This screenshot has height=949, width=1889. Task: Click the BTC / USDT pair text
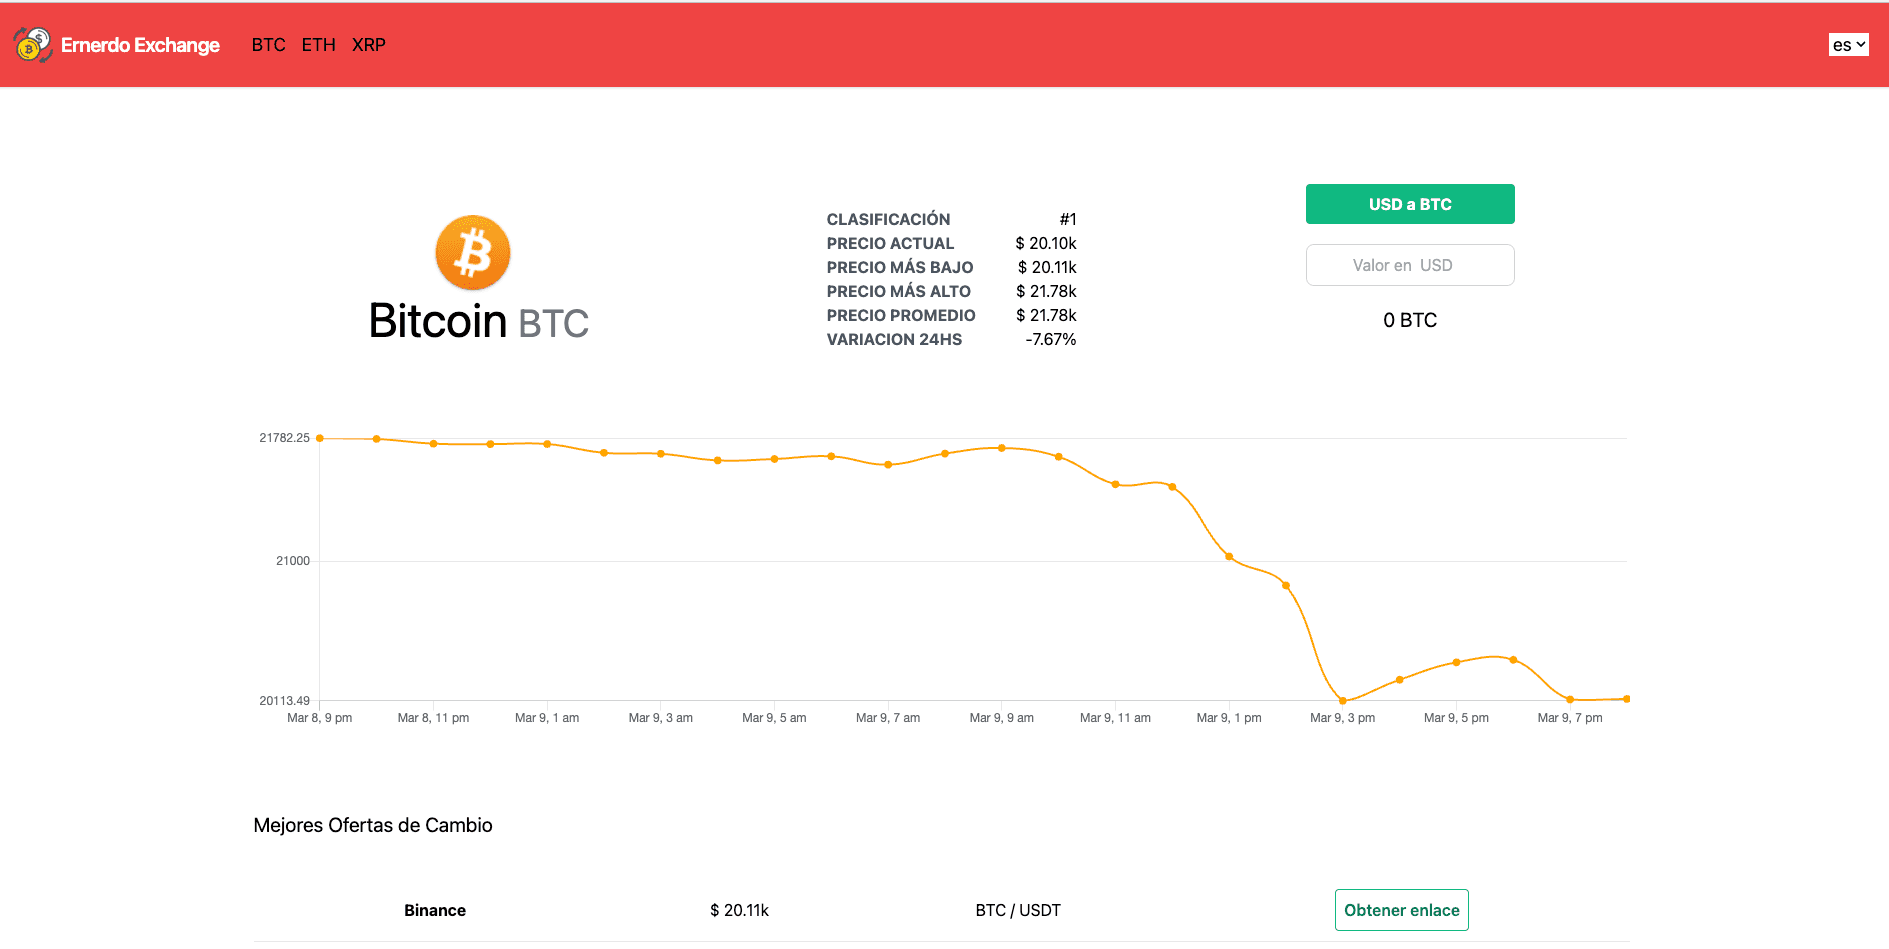tap(1018, 910)
